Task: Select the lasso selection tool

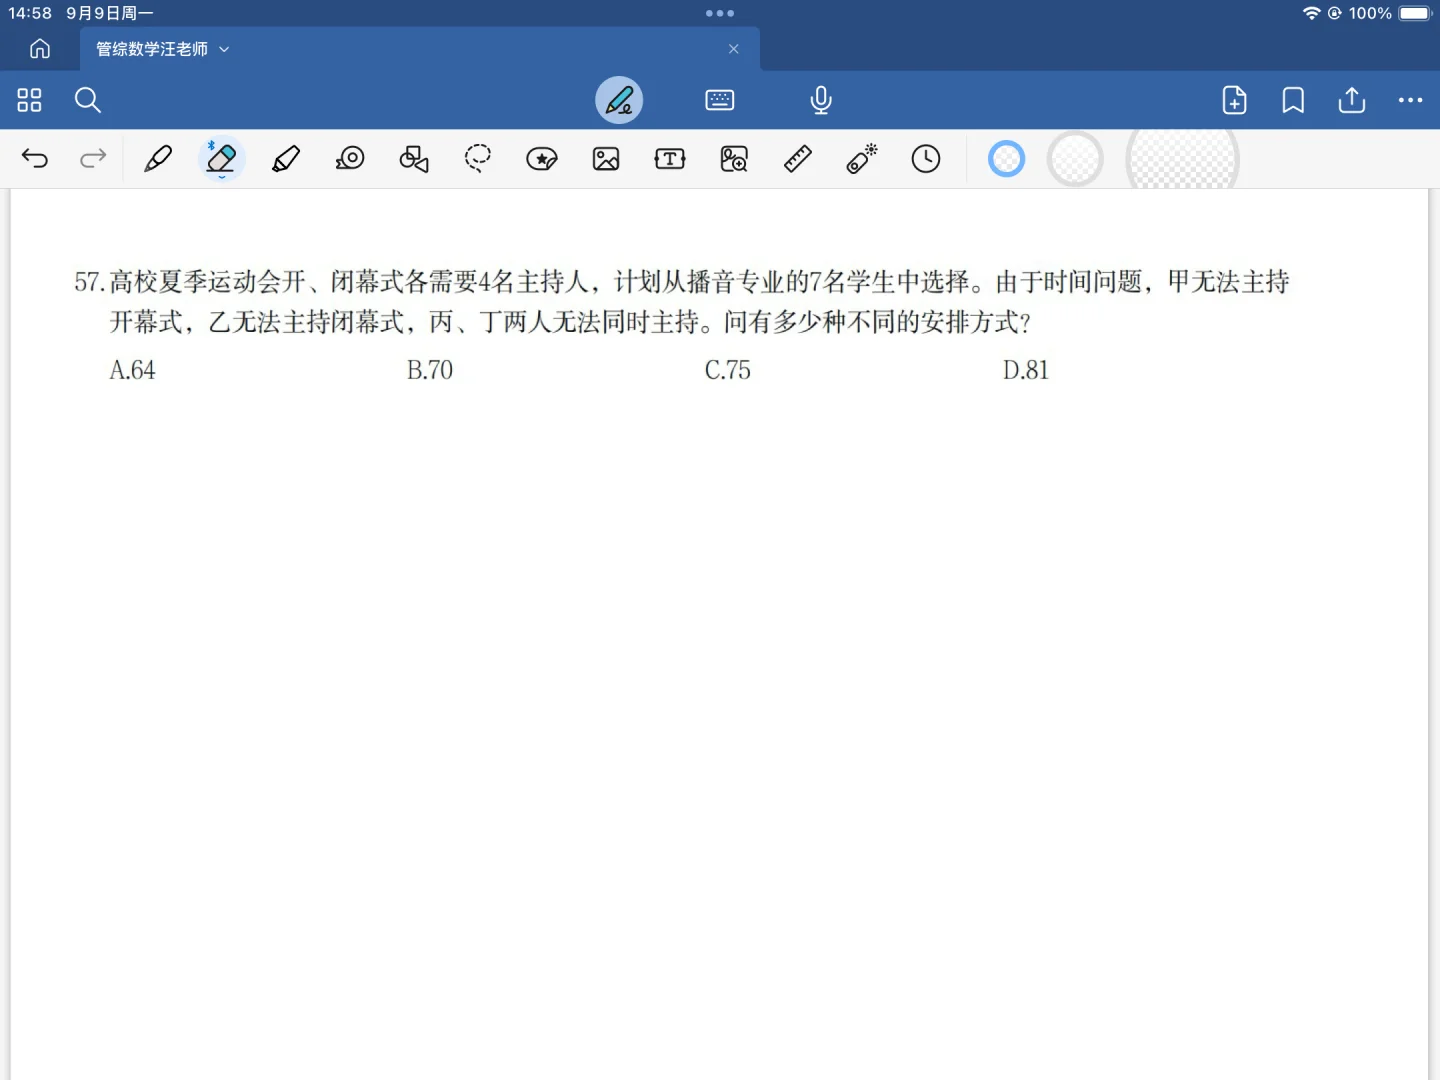Action: coord(478,158)
